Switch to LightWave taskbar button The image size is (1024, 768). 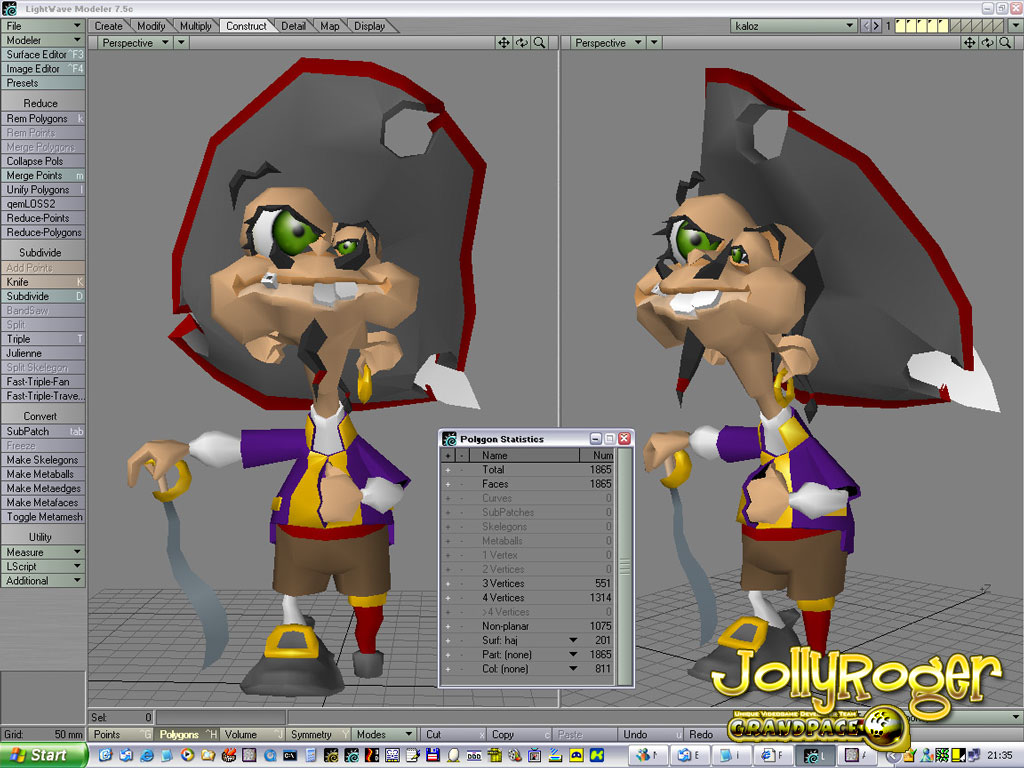tap(815, 756)
